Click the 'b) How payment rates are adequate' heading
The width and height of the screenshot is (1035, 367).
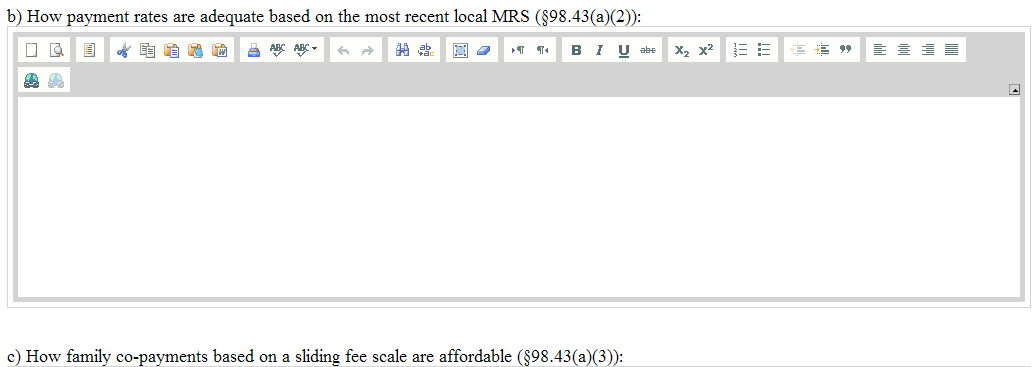pos(324,17)
